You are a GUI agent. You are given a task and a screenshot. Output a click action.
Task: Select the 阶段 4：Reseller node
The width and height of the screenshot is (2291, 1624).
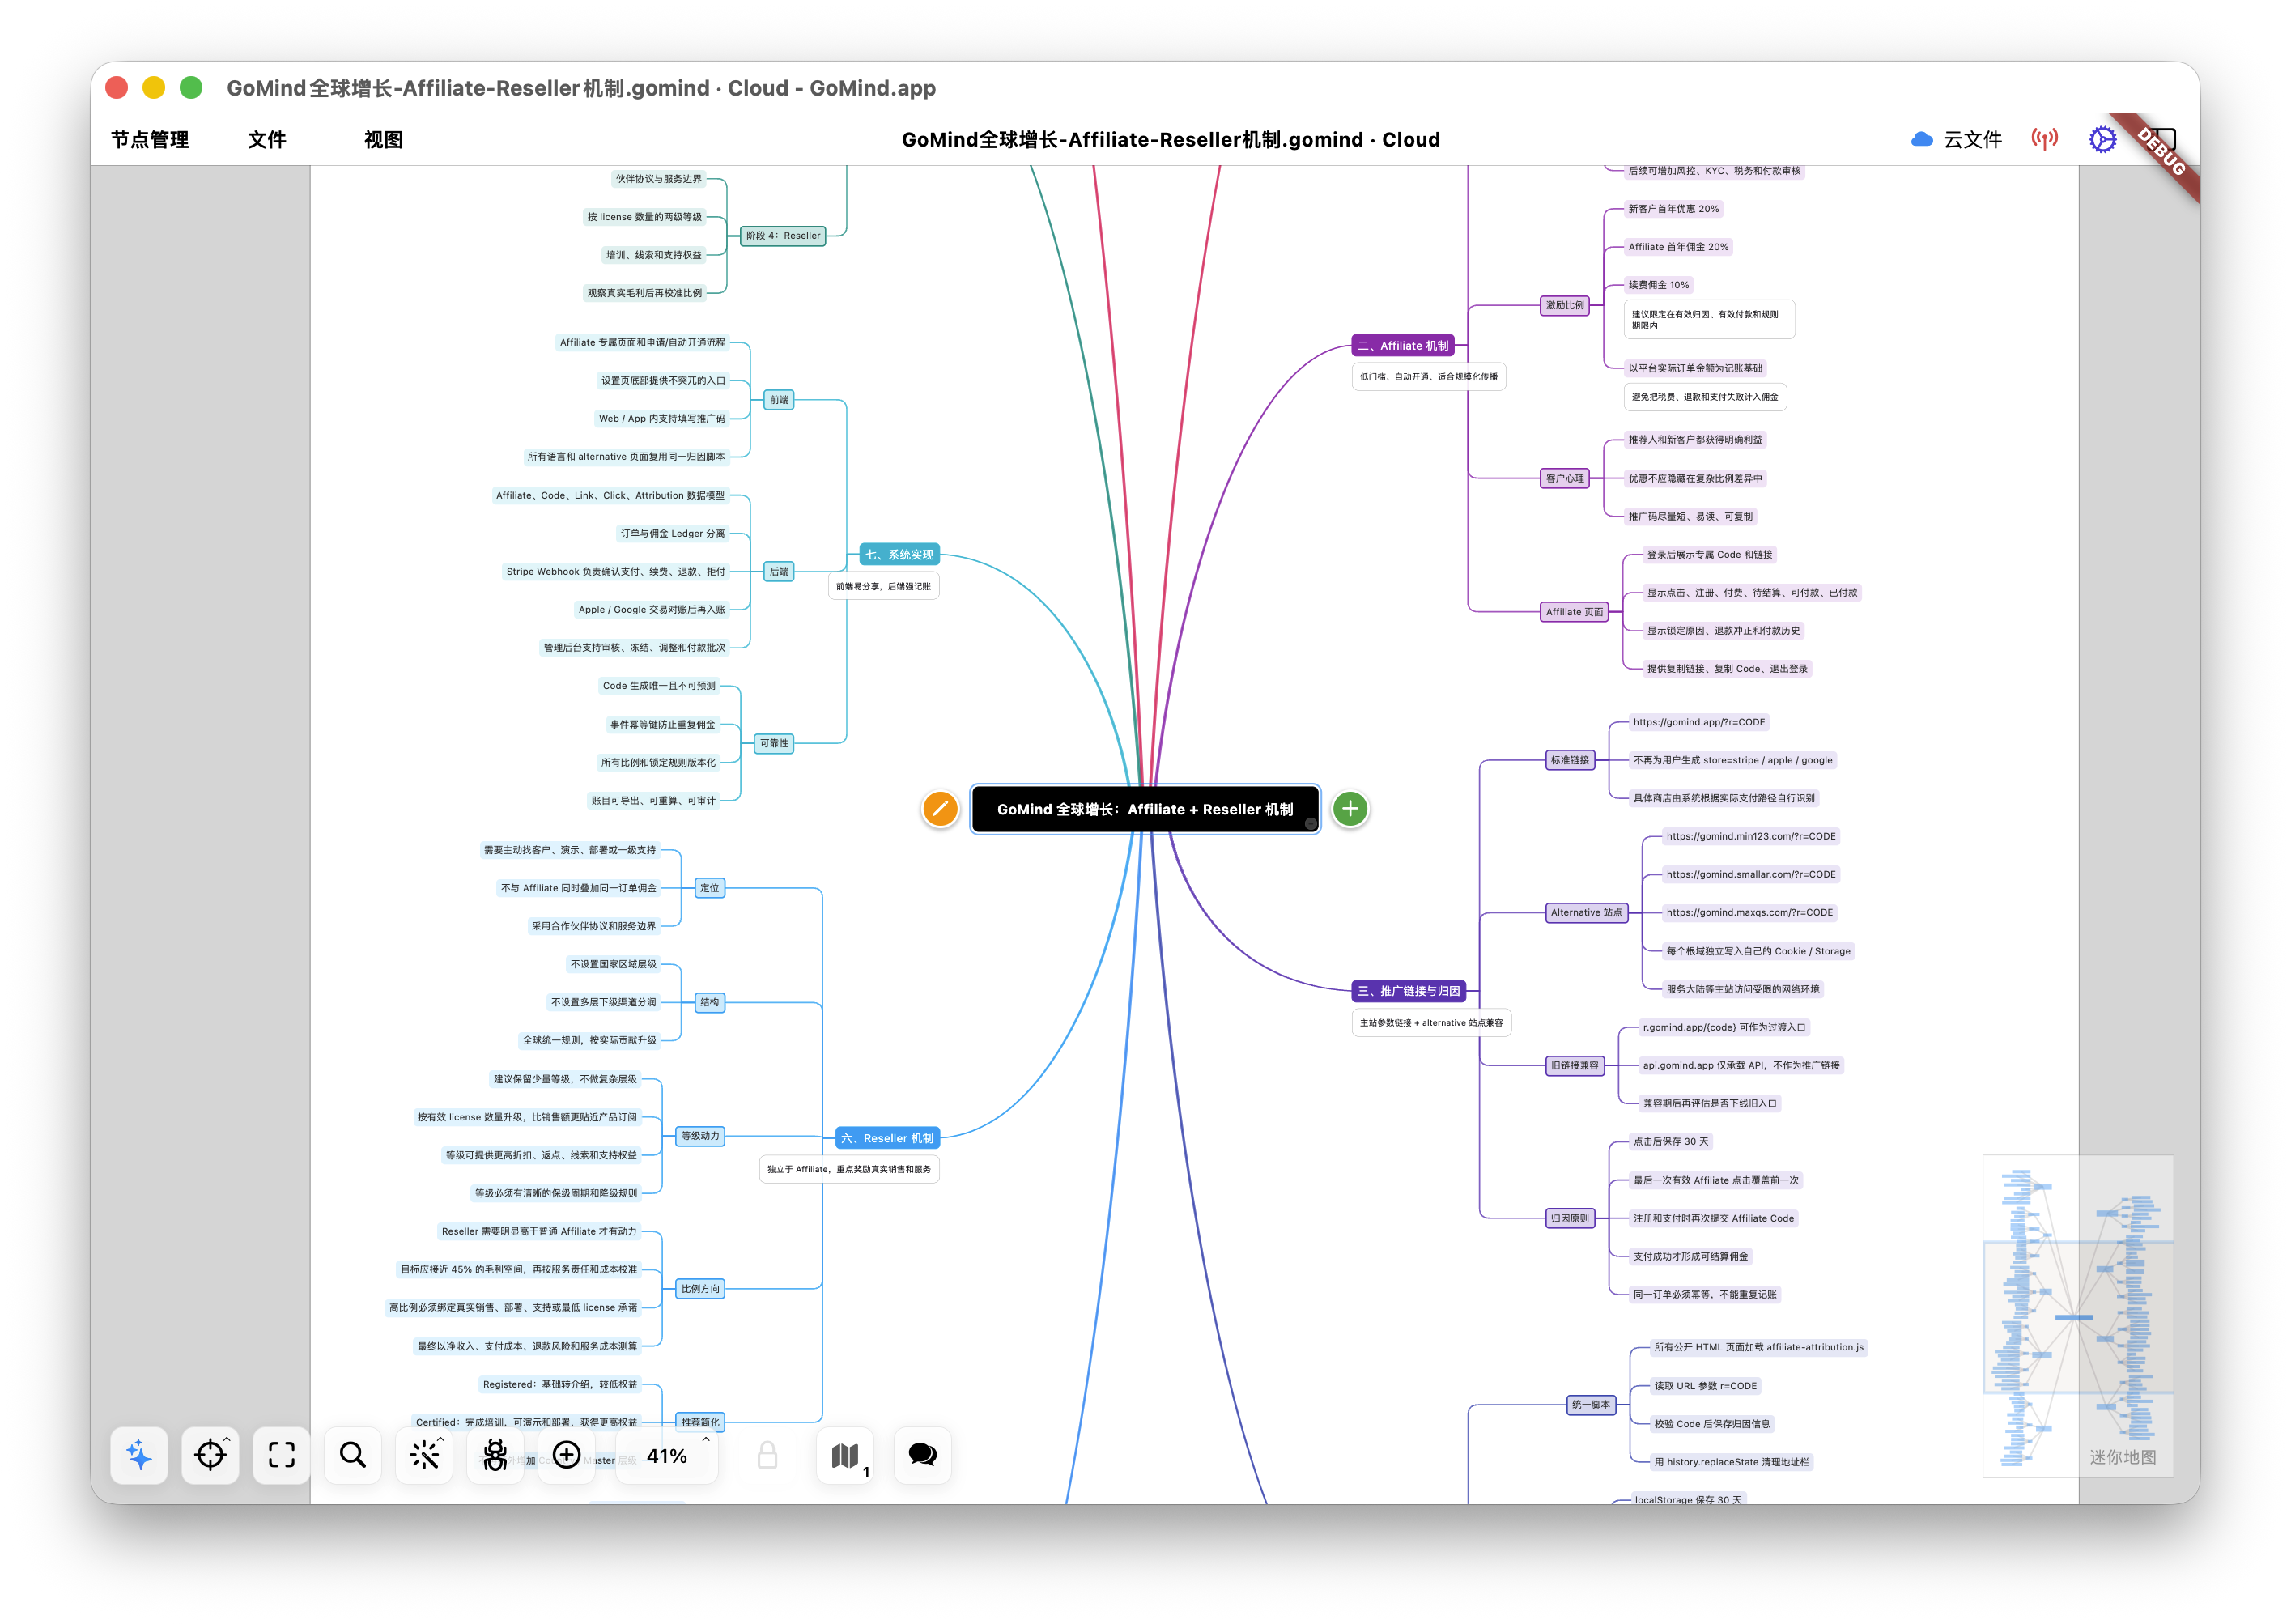(783, 236)
